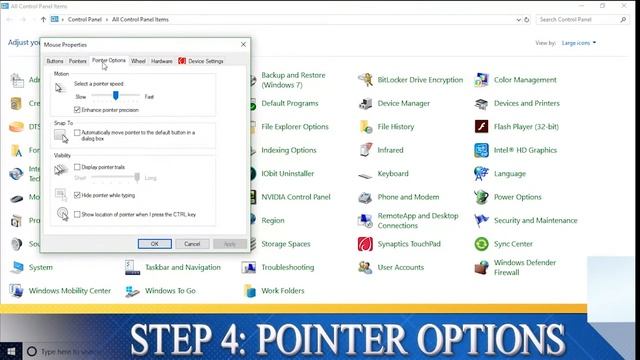Open the Backup and Restore (Windows 7) link

tap(293, 80)
